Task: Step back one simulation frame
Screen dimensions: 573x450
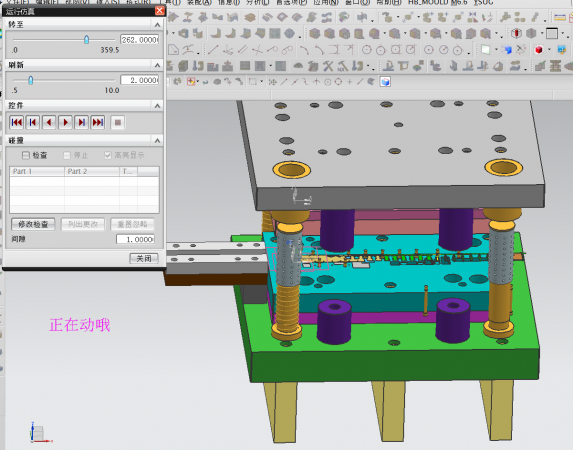Action: [33, 122]
